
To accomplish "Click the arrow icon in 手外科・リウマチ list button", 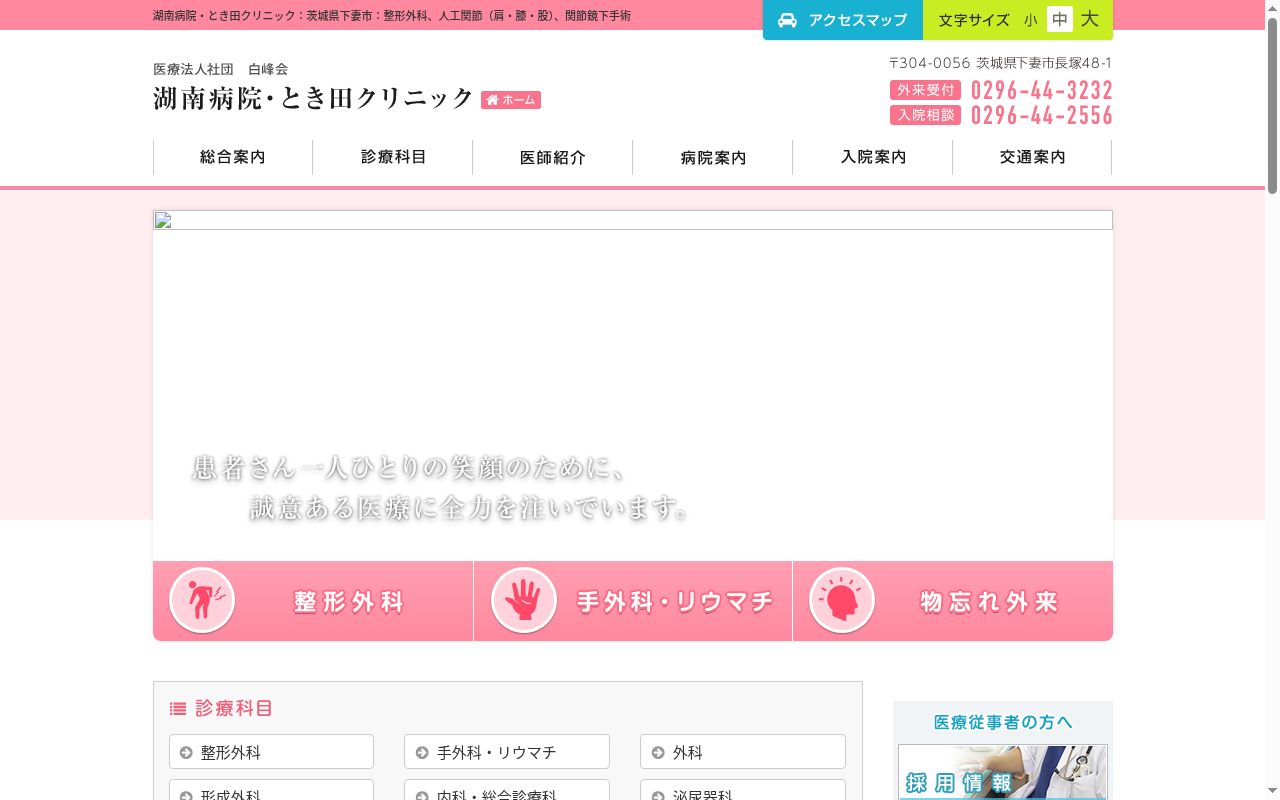I will pos(422,752).
